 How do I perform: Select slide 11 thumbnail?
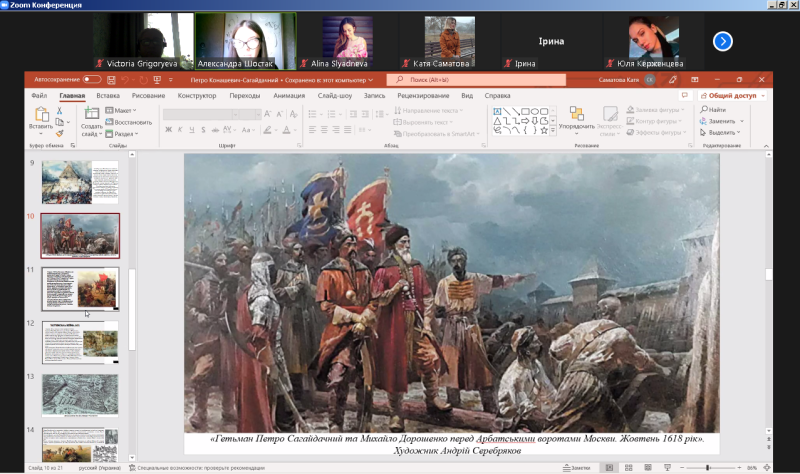tap(80, 289)
